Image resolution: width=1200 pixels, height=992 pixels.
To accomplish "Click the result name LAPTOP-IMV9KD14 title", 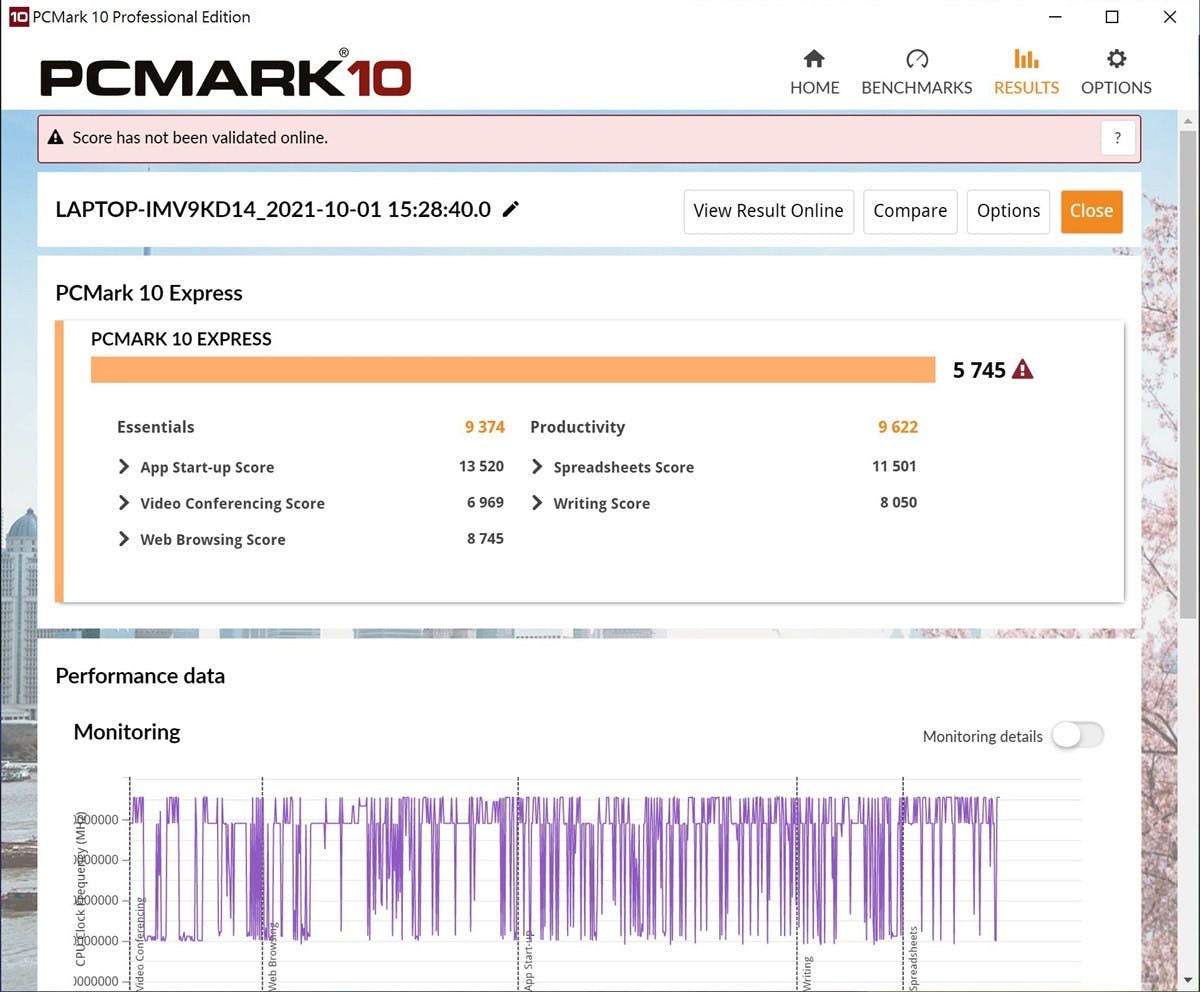I will (273, 210).
